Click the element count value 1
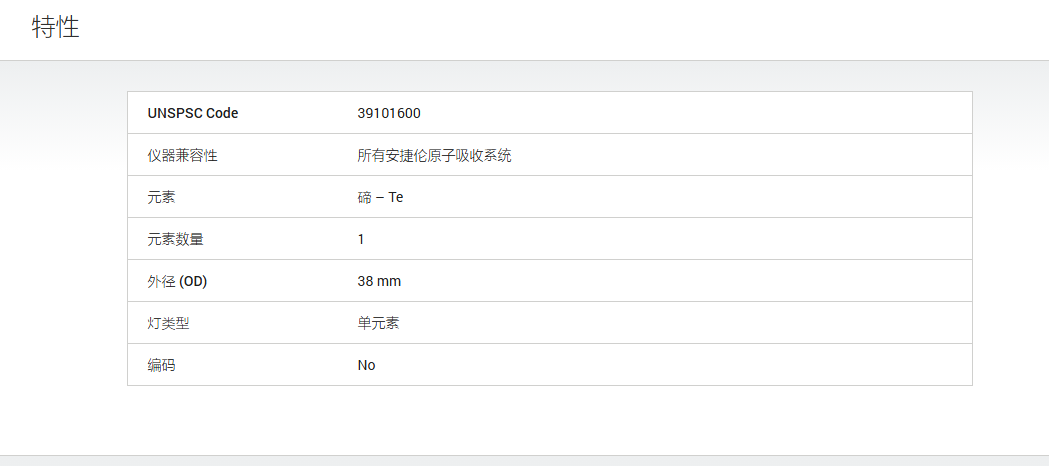The height and width of the screenshot is (466, 1049). point(361,239)
